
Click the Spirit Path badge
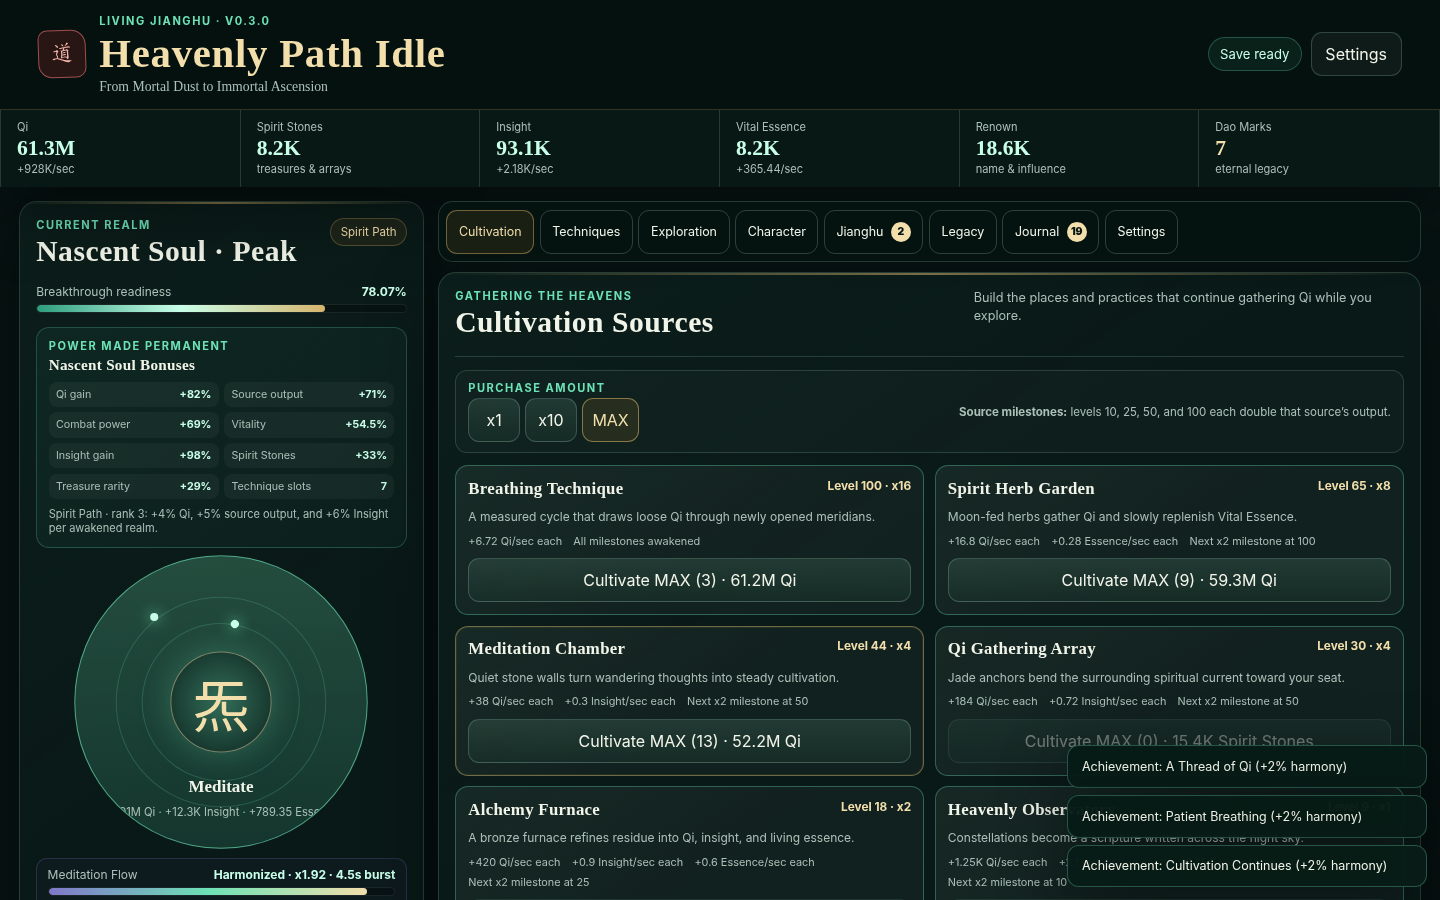coord(368,232)
